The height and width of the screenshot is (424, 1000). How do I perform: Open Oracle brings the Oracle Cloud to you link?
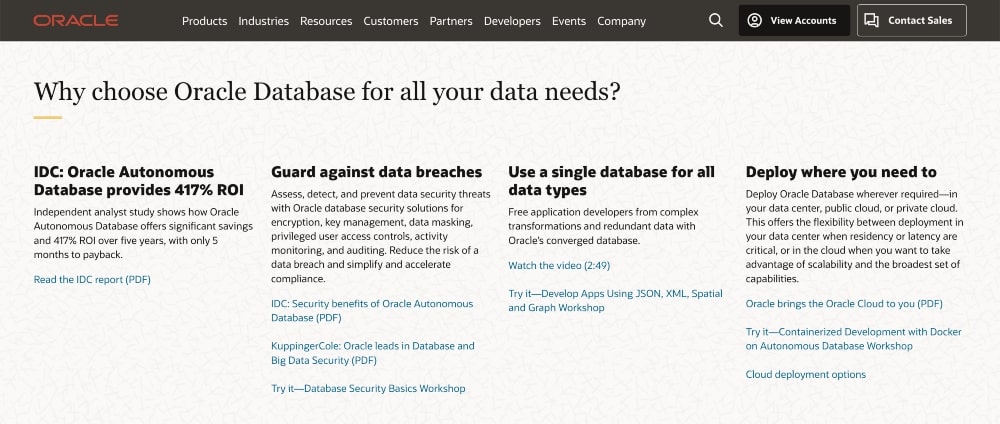[x=844, y=304]
